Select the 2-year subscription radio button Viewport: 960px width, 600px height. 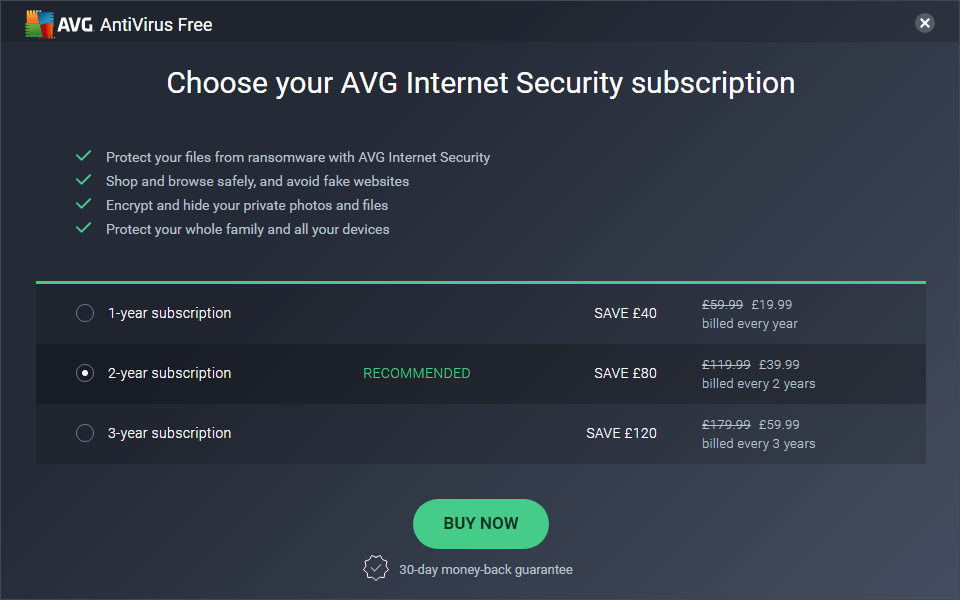[x=85, y=373]
